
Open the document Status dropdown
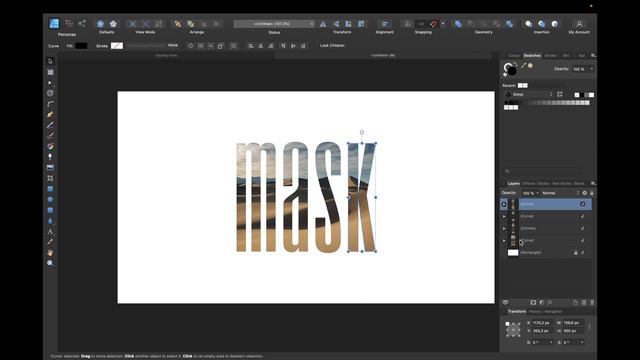point(274,24)
